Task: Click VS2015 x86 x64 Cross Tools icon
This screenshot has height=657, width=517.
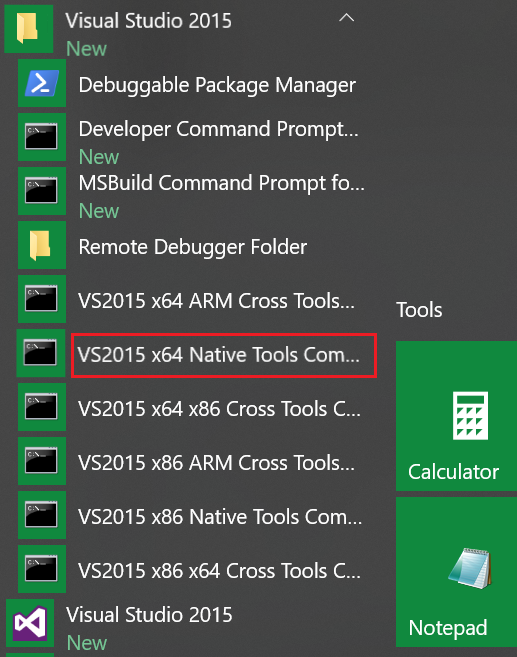Action: [42, 569]
